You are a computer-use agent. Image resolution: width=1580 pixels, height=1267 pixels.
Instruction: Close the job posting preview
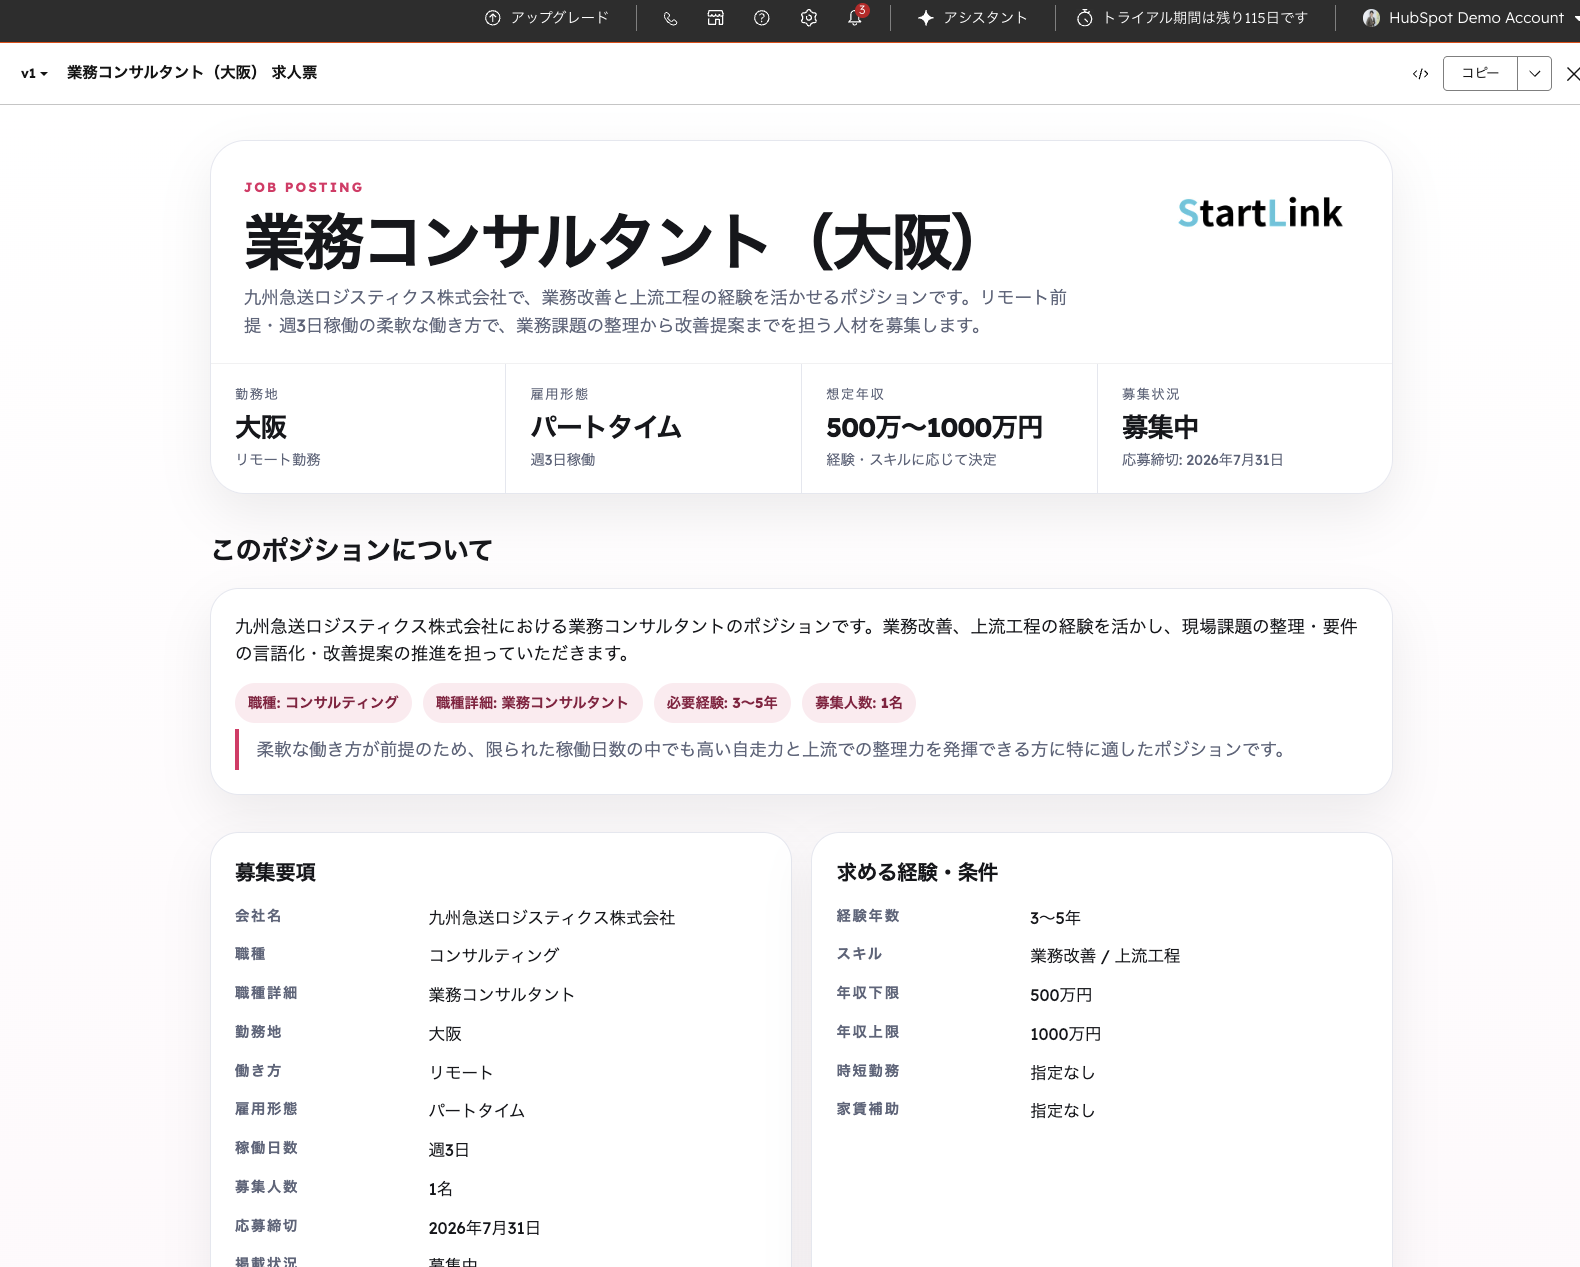tap(1572, 74)
